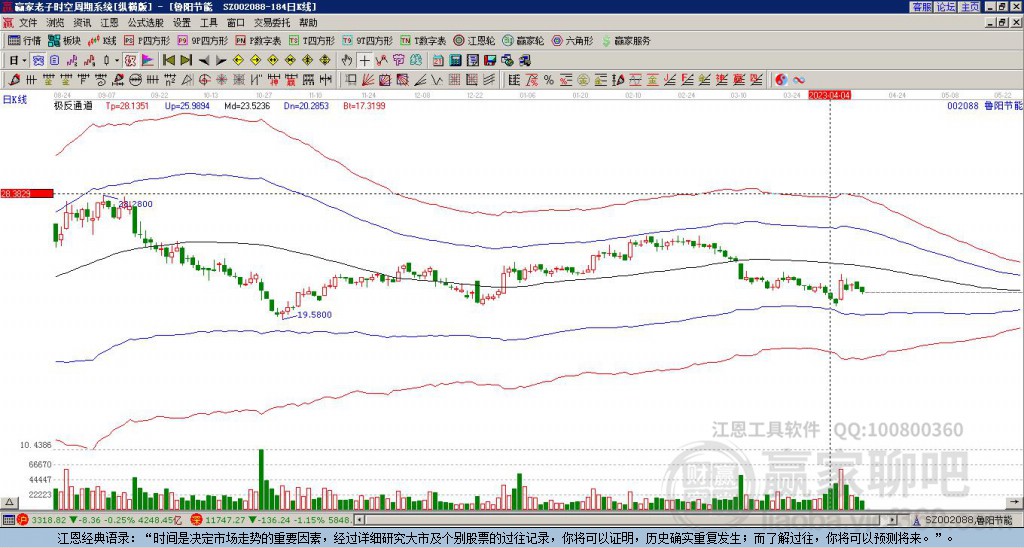Click the 客服 button in title bar
This screenshot has width=1024, height=548.
tap(921, 7)
